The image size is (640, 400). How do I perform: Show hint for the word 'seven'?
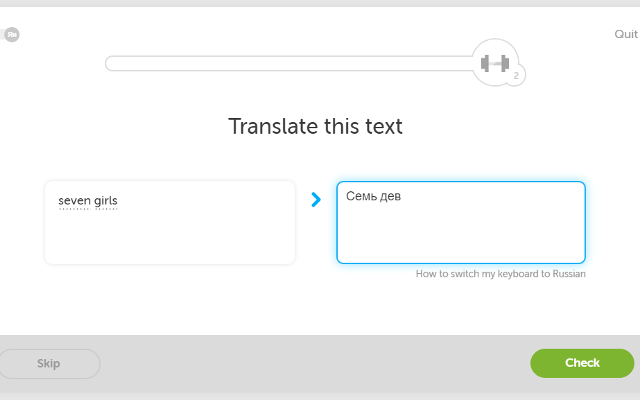74,201
